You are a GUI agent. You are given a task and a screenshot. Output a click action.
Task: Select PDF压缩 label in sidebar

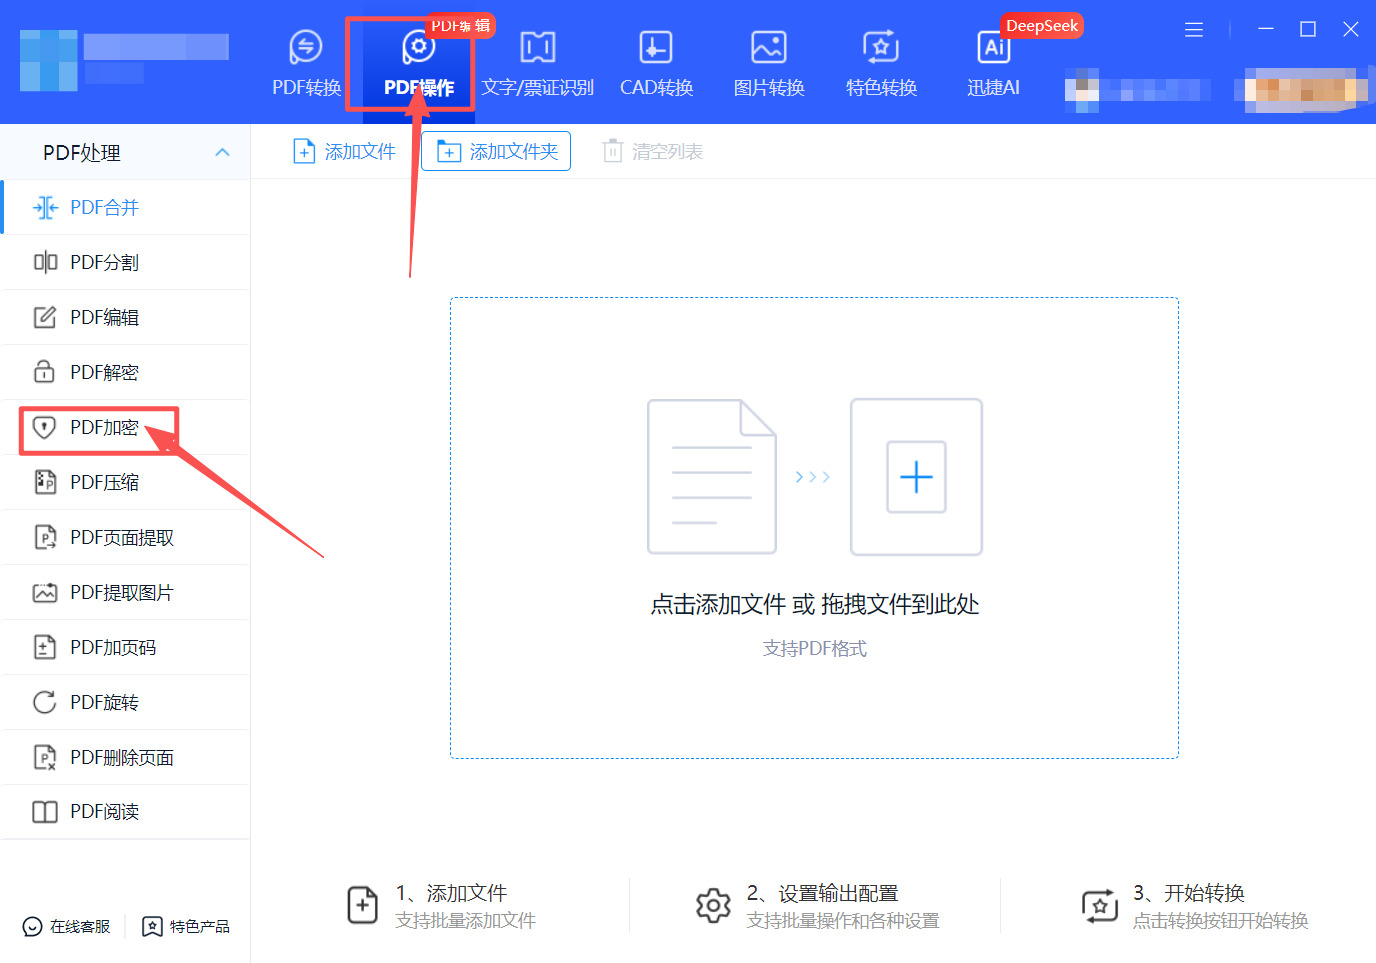point(104,482)
